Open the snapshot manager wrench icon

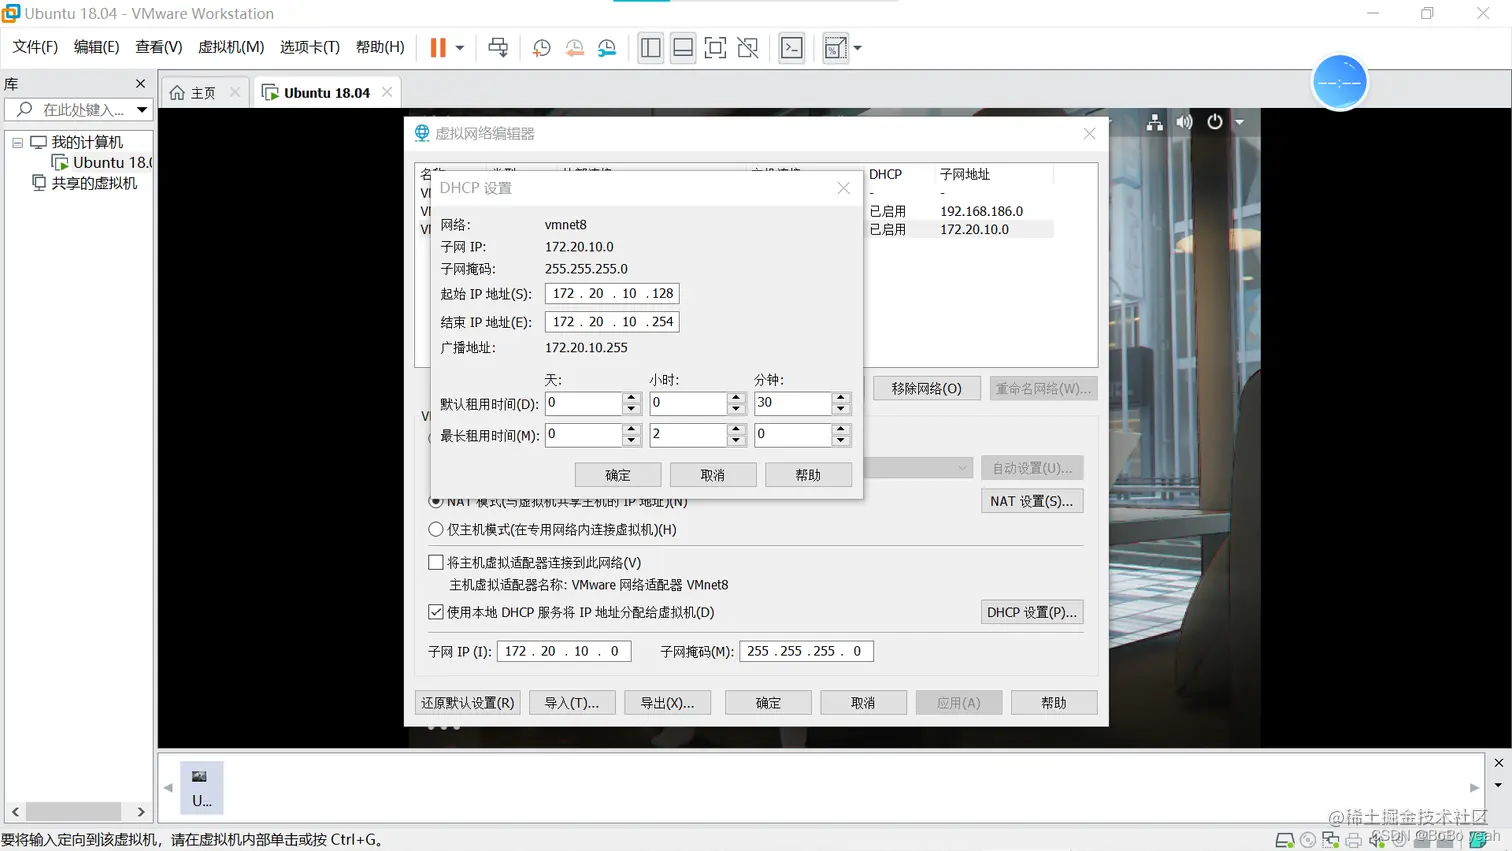[x=607, y=47]
